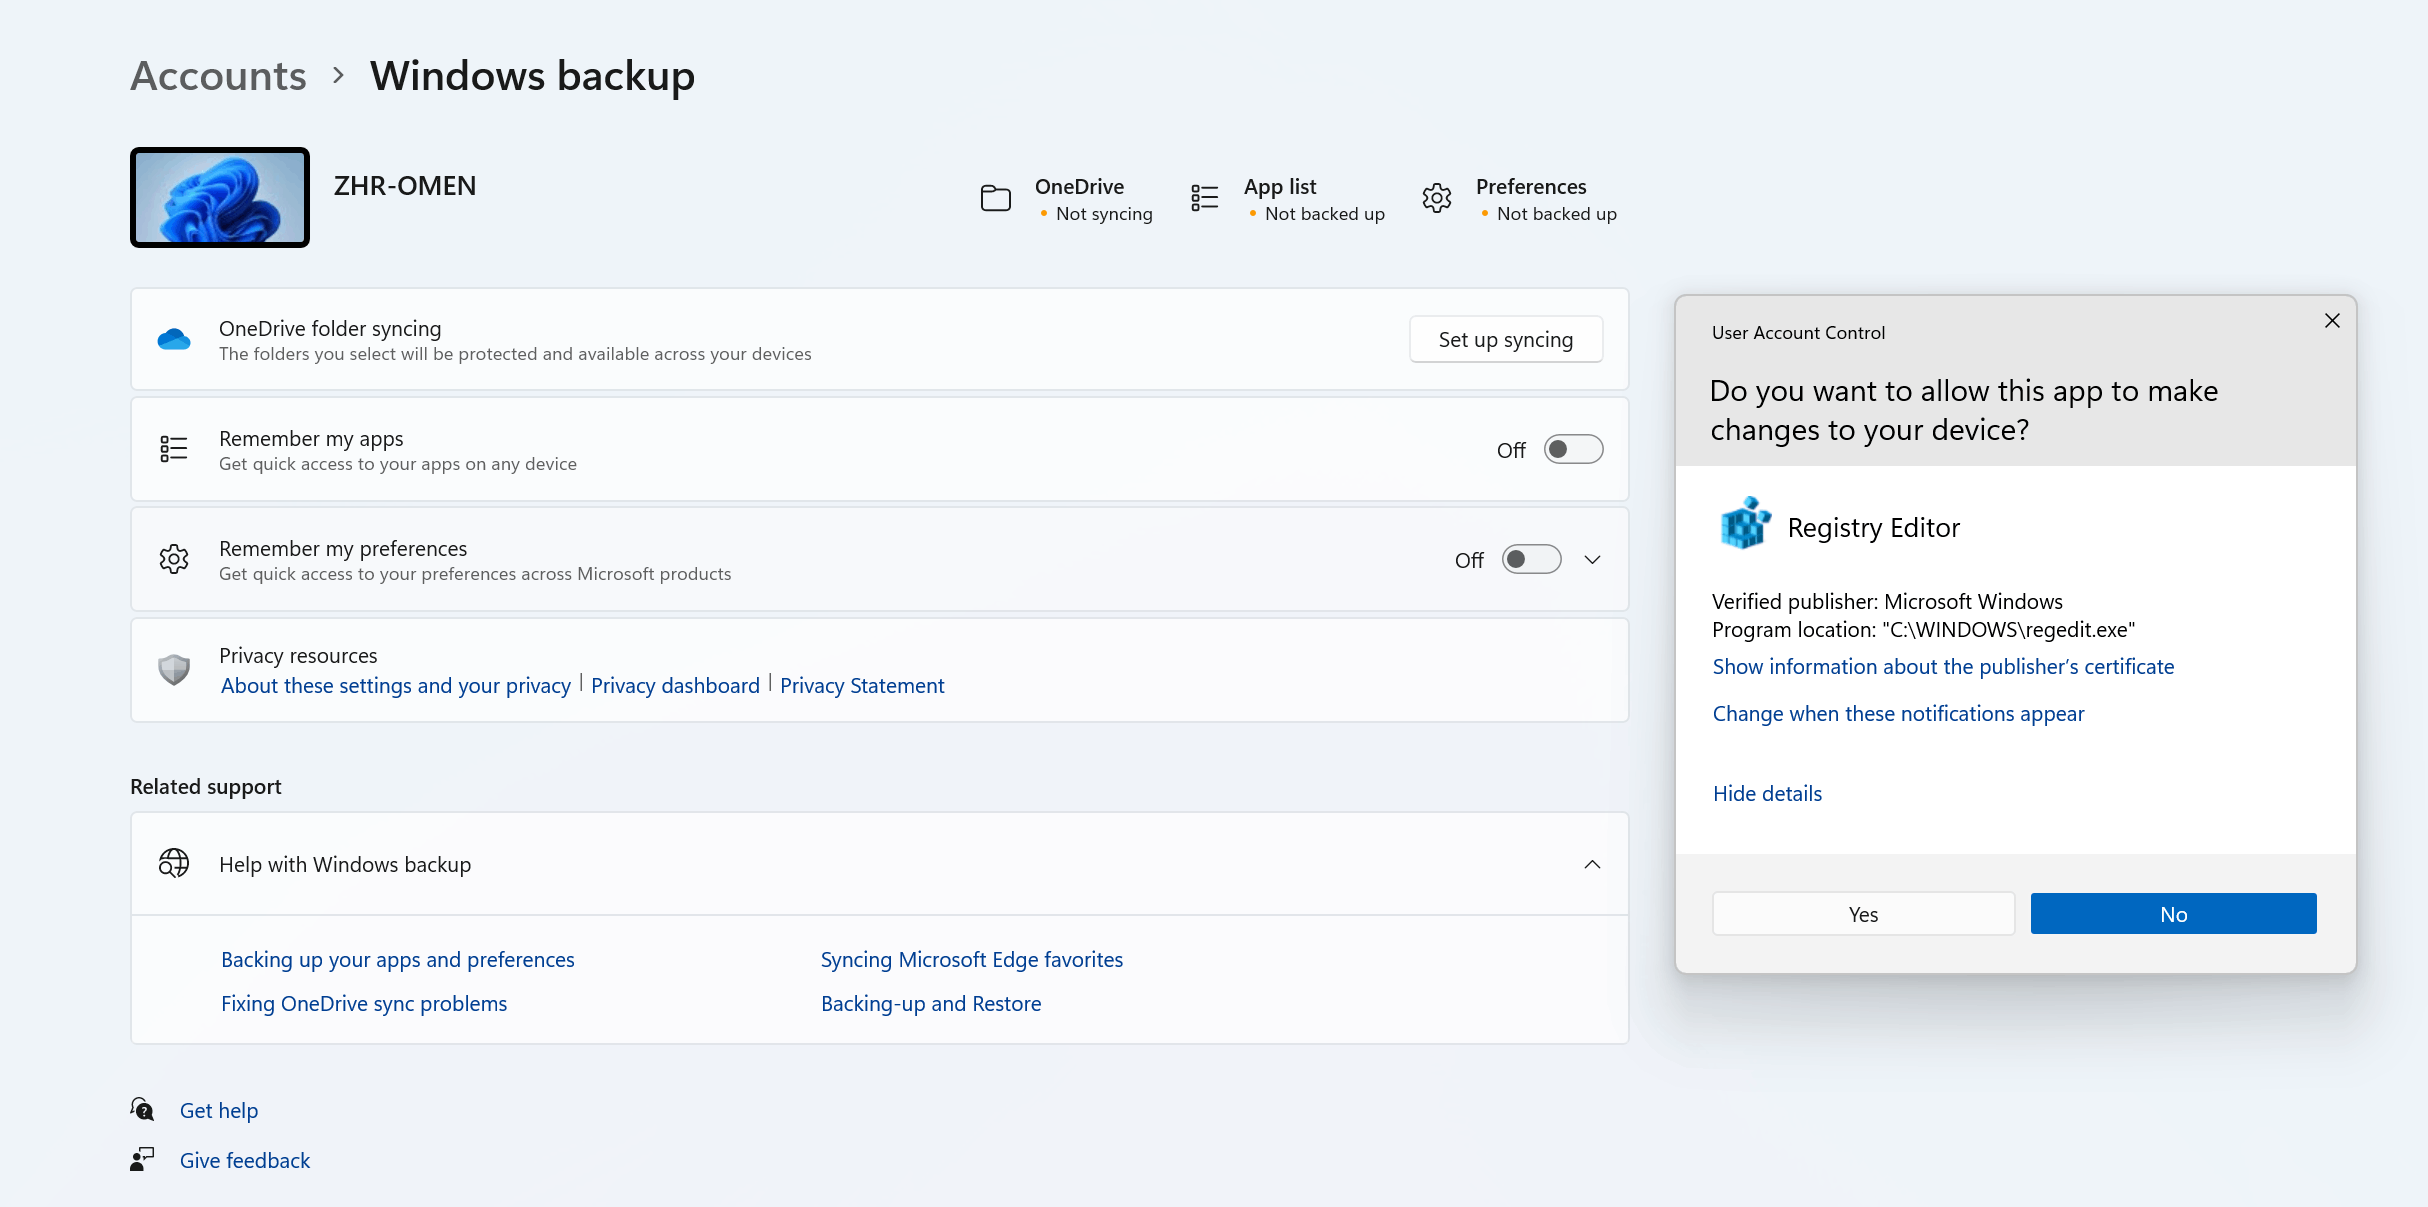
Task: Click the ZHR-OMEN device wallpaper thumbnail
Action: pos(220,198)
